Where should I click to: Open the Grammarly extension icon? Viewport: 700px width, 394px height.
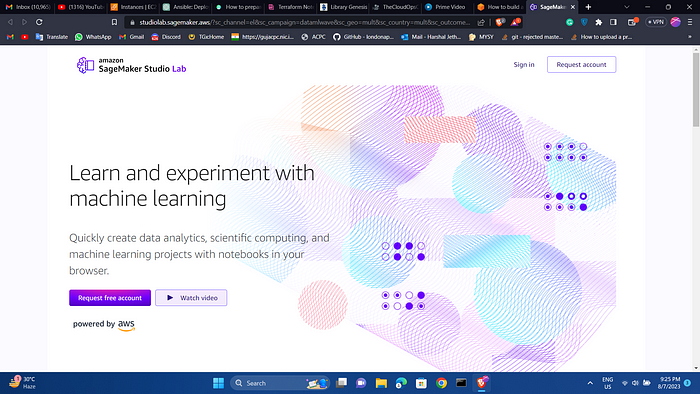tap(570, 22)
